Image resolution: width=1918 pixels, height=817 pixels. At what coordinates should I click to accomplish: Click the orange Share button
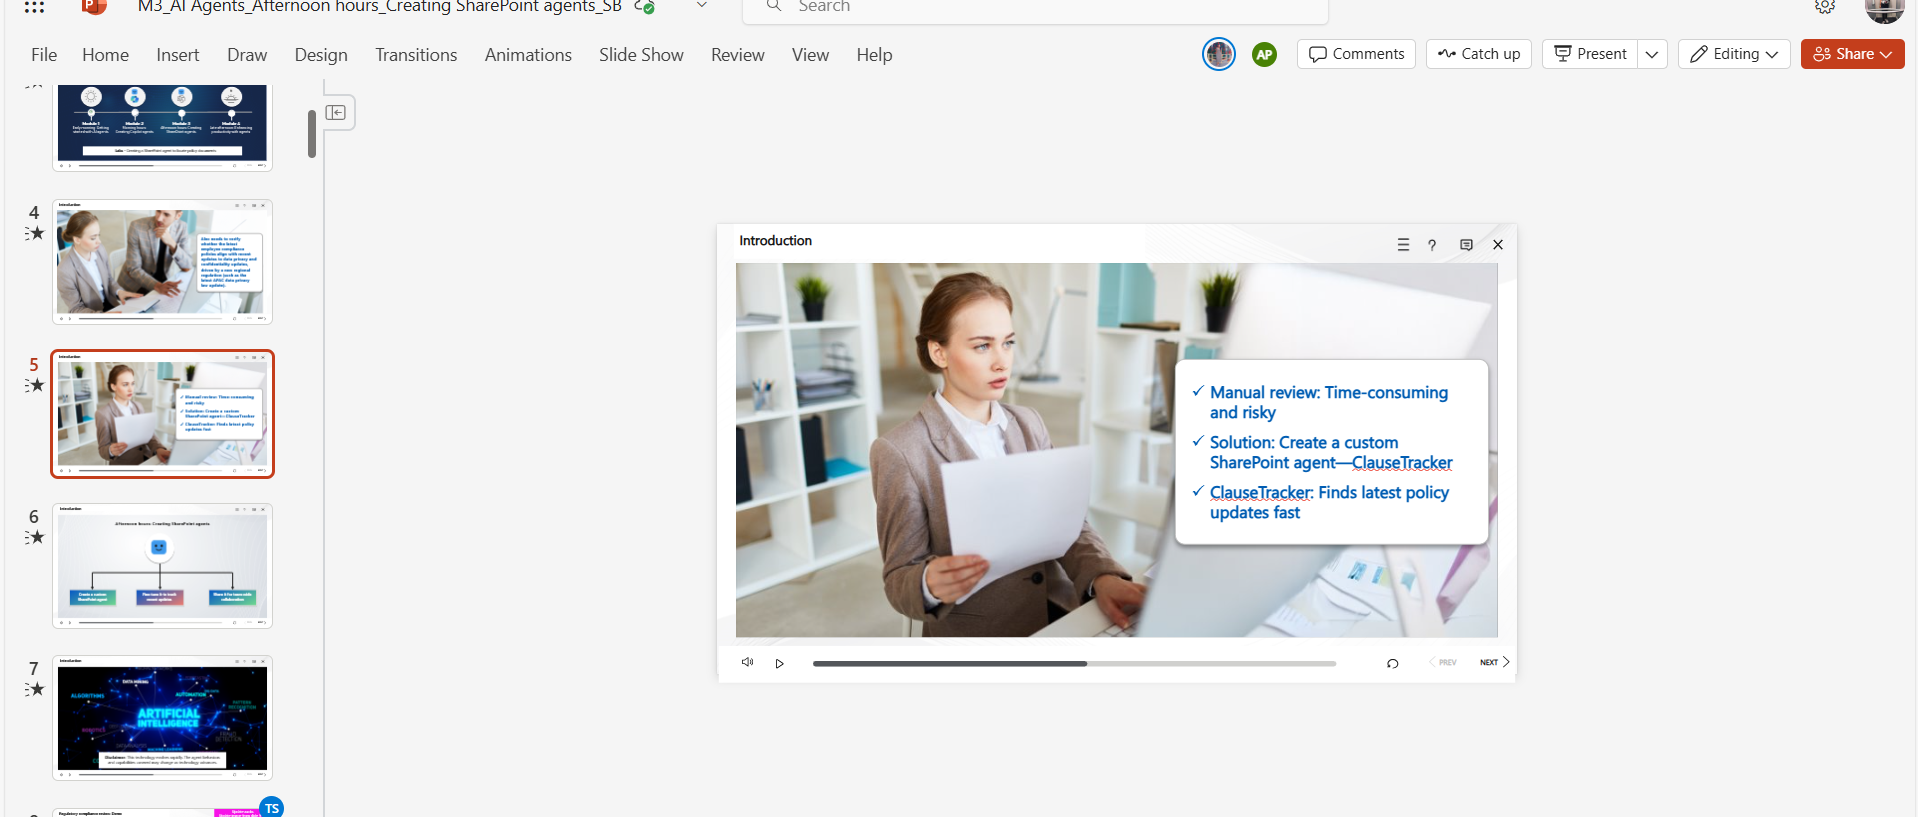tap(1852, 54)
